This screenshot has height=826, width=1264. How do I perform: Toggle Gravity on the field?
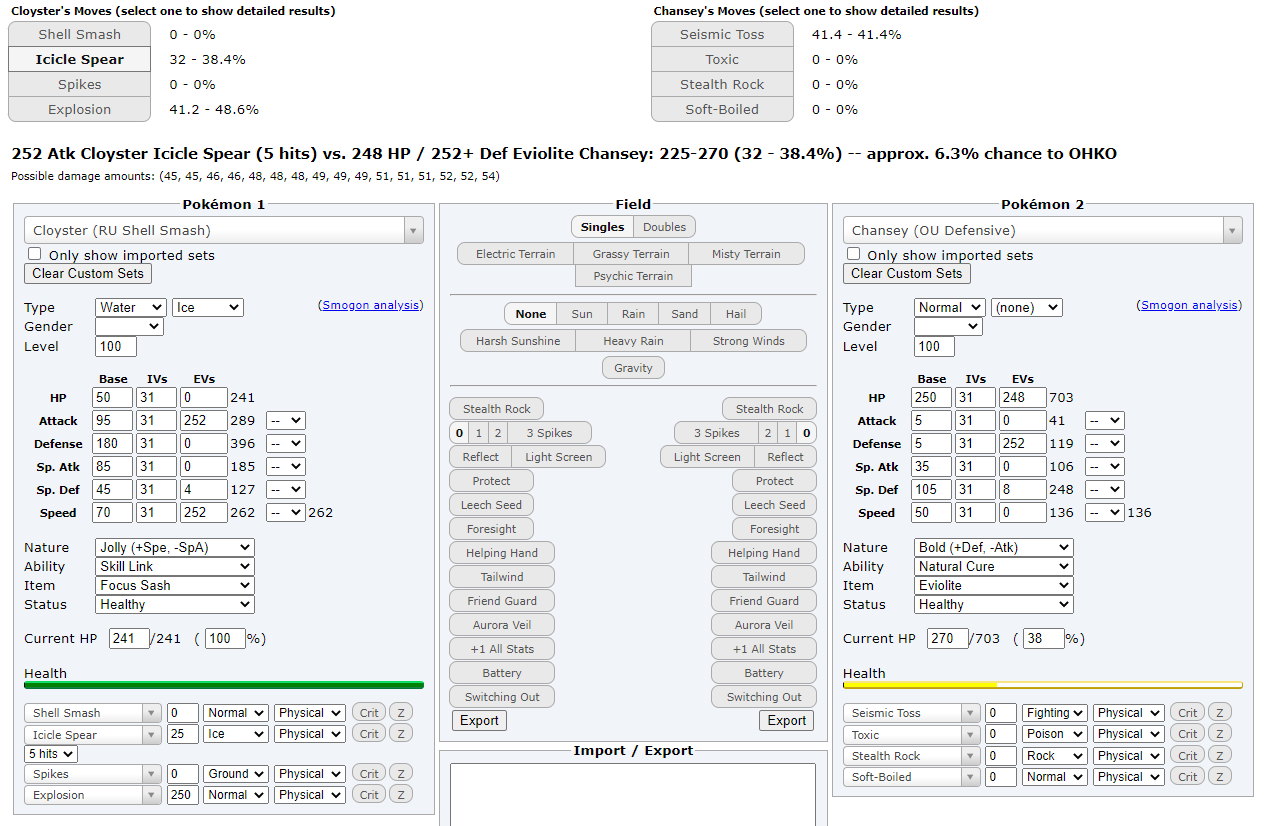tap(633, 368)
